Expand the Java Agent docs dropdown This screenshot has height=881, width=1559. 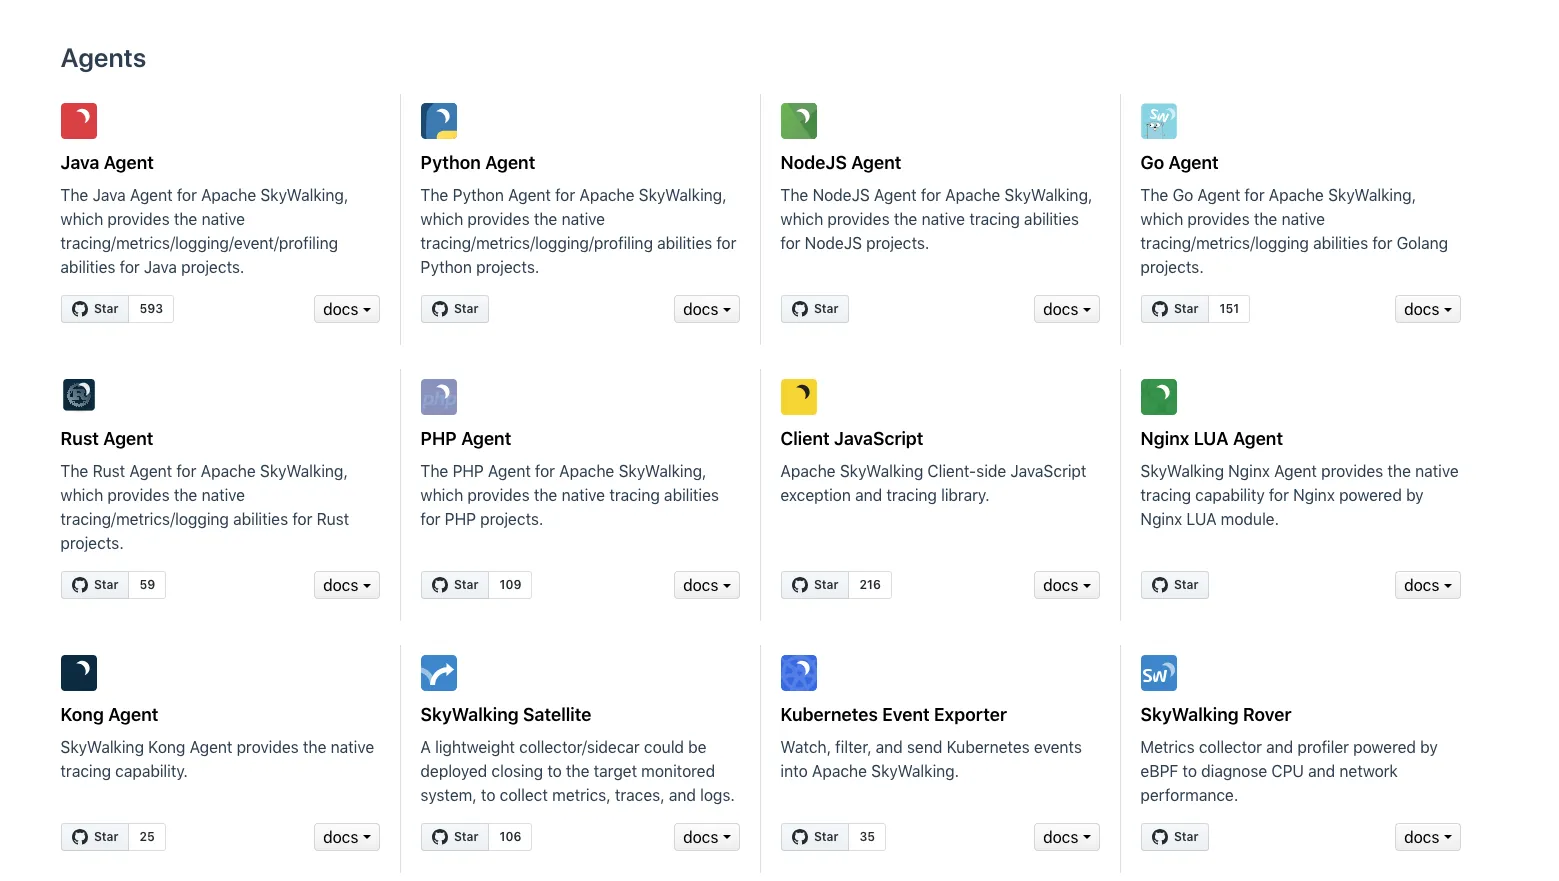[x=347, y=309]
